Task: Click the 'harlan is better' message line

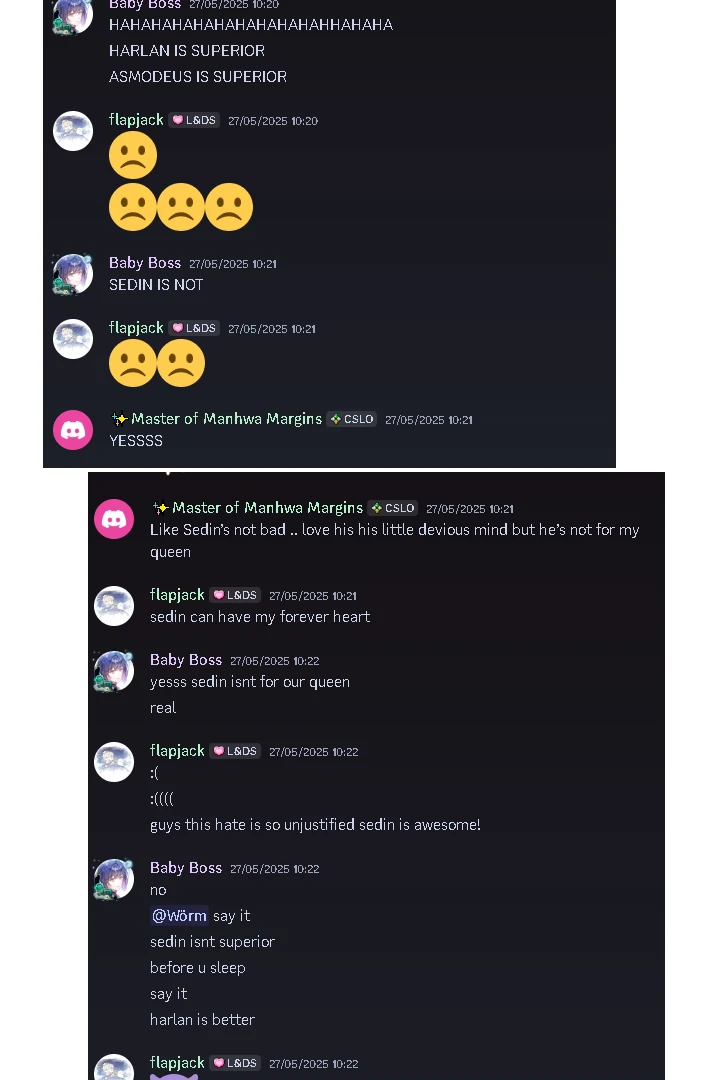Action: [x=203, y=1019]
